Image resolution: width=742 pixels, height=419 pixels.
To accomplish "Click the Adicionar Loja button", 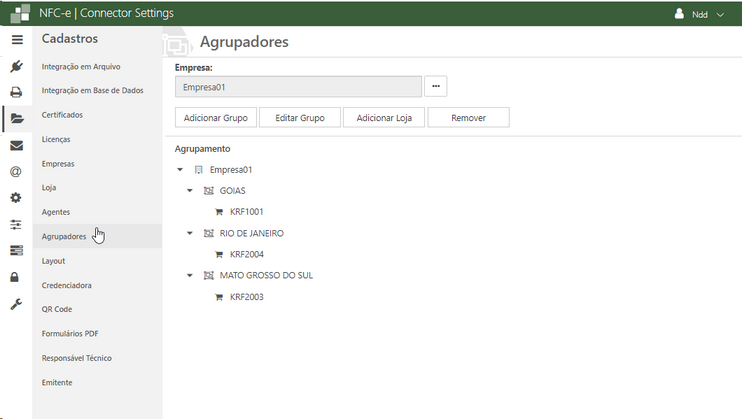I will pyautogui.click(x=384, y=117).
